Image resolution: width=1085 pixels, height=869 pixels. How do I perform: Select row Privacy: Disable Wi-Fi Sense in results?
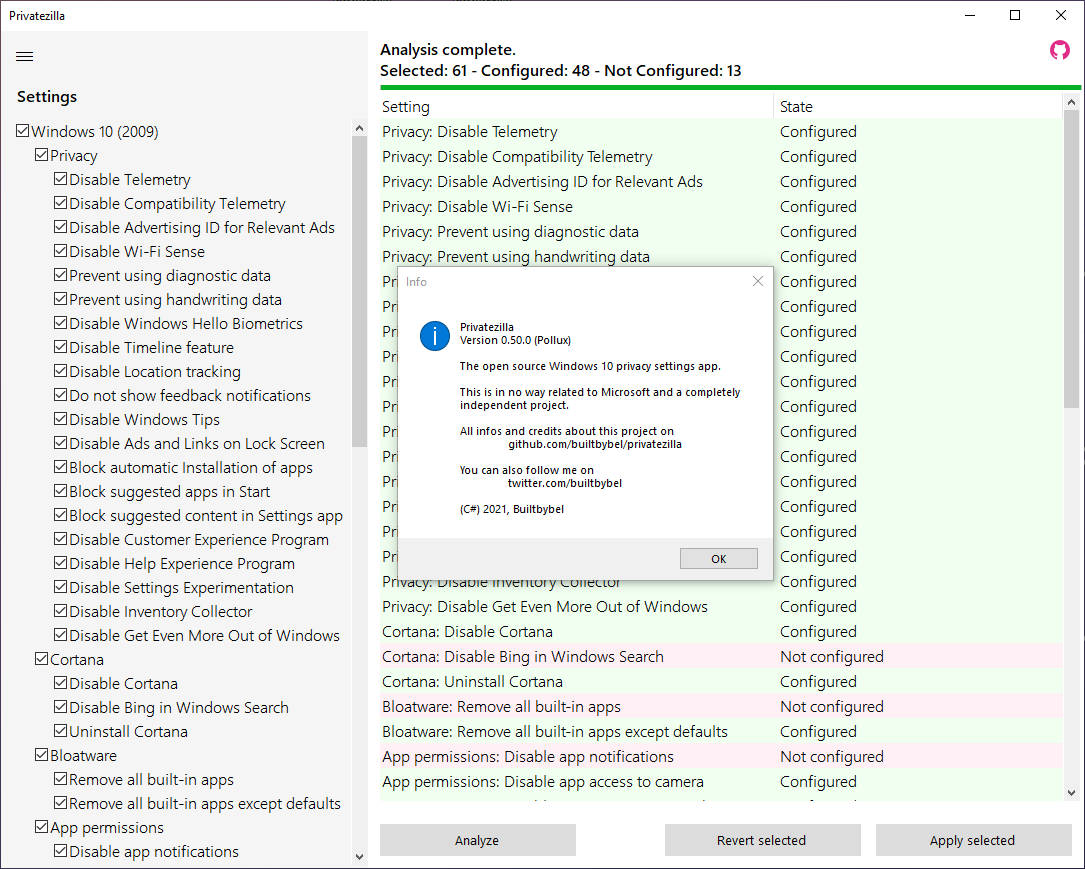721,206
